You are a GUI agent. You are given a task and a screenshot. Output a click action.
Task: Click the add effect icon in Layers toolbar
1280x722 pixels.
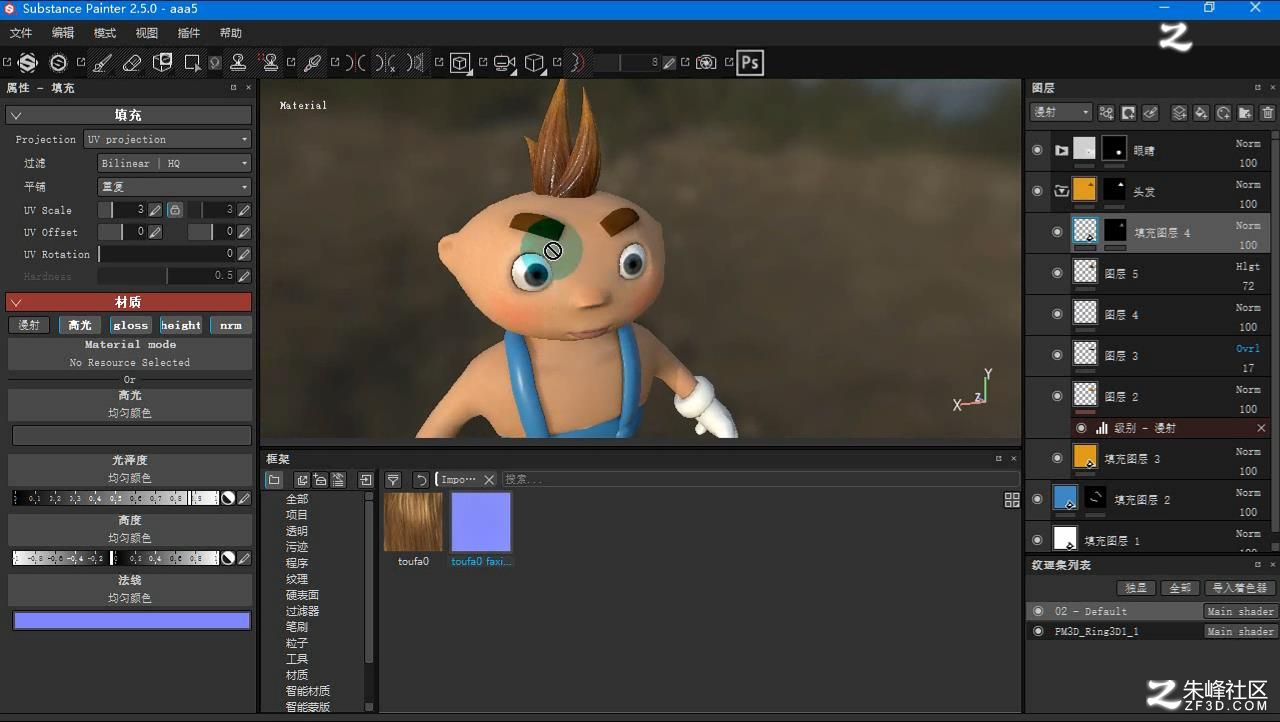(1106, 113)
